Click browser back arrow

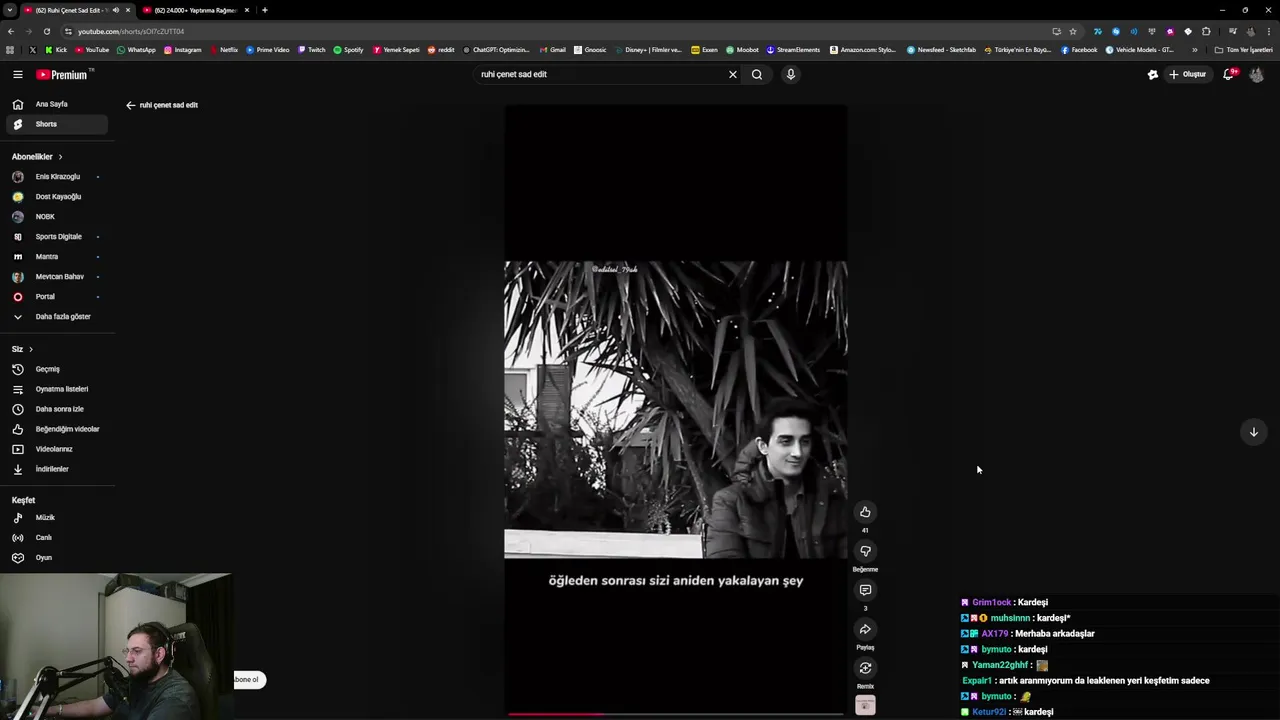[x=11, y=31]
